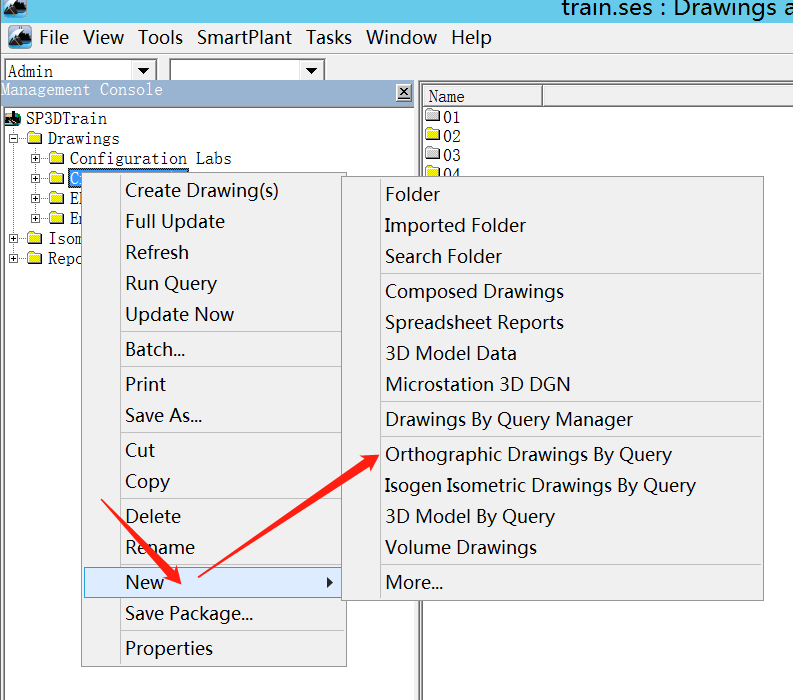Select the Isom... folder icon
The height and width of the screenshot is (700, 793).
[34, 238]
